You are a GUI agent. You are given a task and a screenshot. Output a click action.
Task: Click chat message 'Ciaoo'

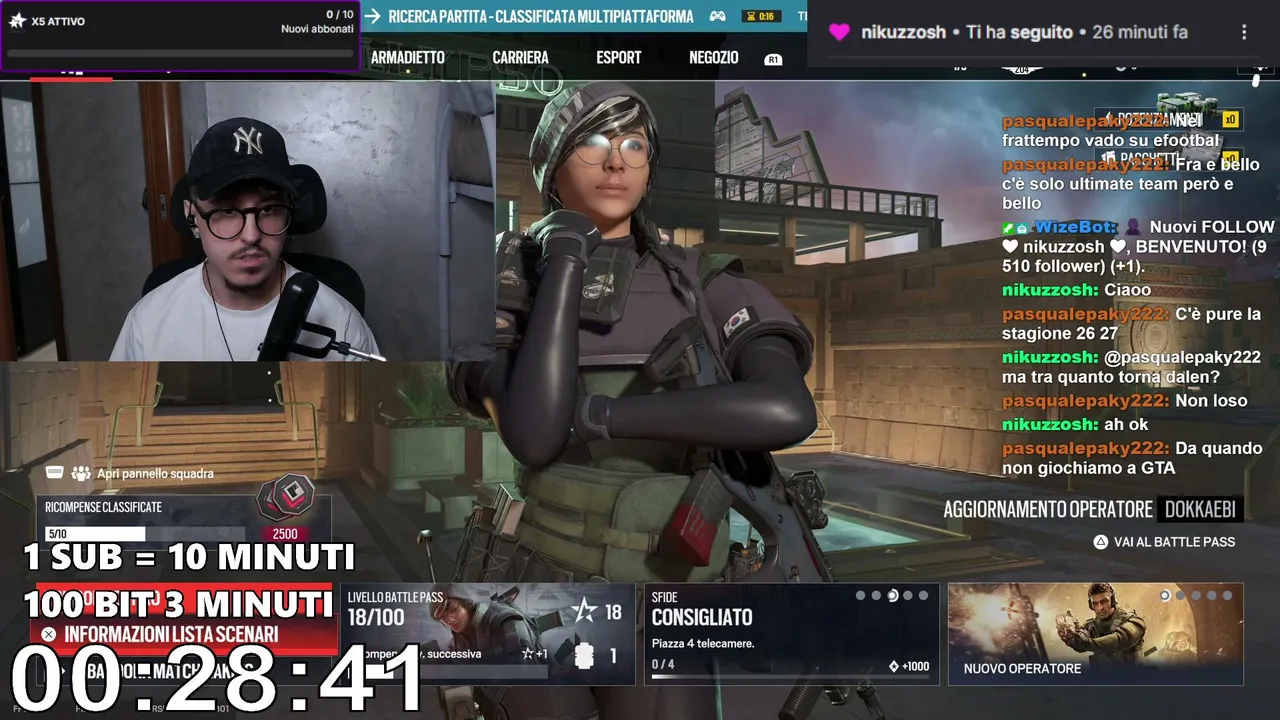click(x=1127, y=290)
